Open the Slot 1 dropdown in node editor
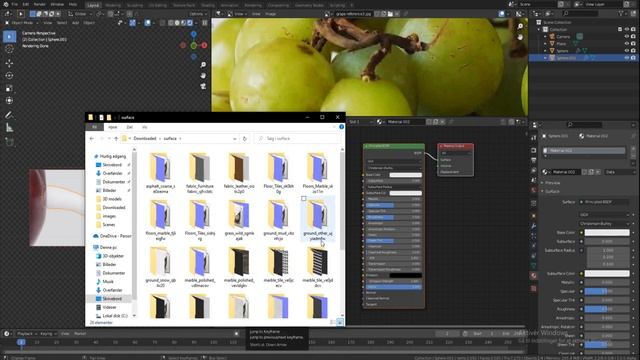This screenshot has width=640, height=360. 361,122
